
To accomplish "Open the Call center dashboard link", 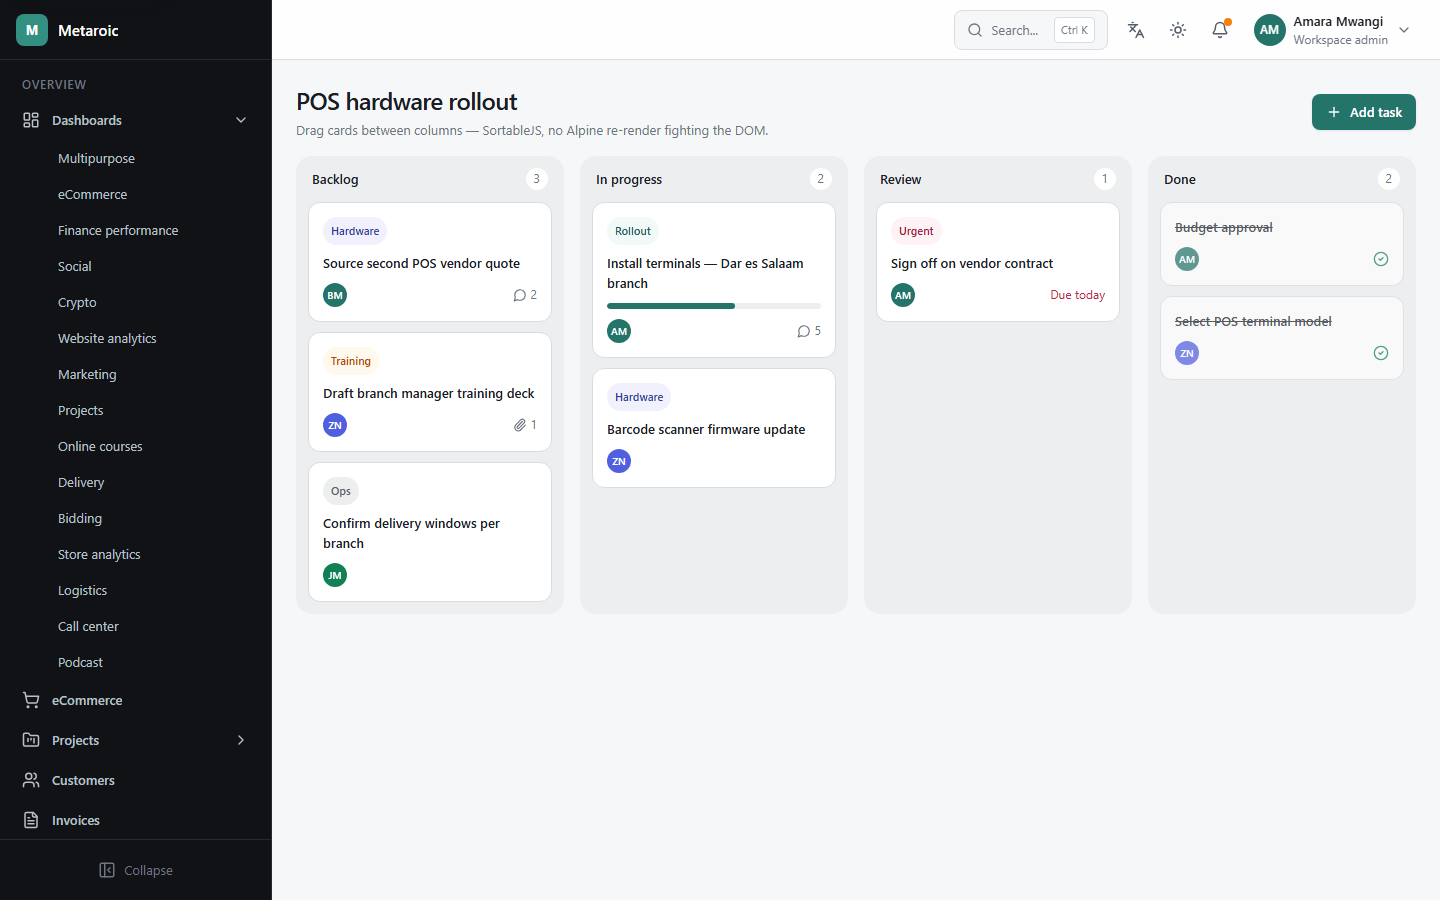I will [136, 626].
